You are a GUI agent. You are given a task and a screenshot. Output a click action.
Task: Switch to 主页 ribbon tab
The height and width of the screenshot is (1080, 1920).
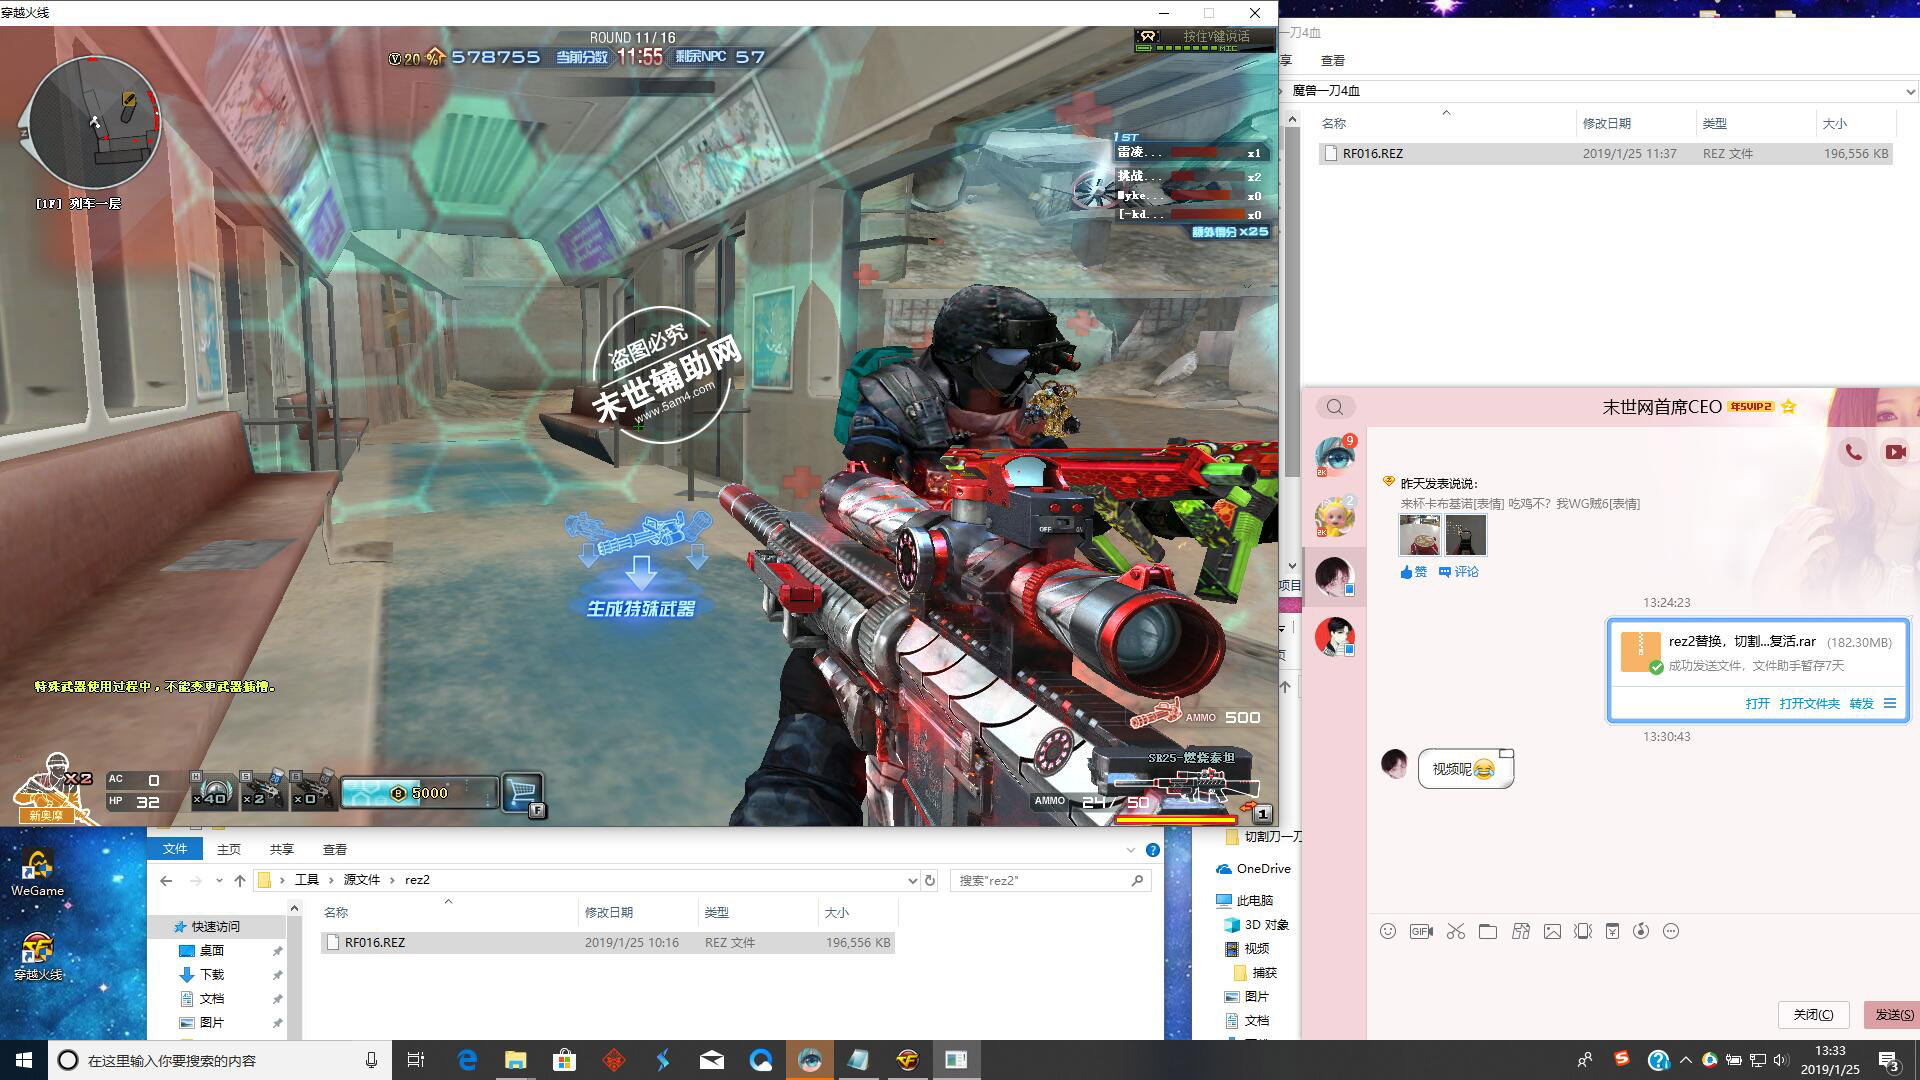point(229,849)
